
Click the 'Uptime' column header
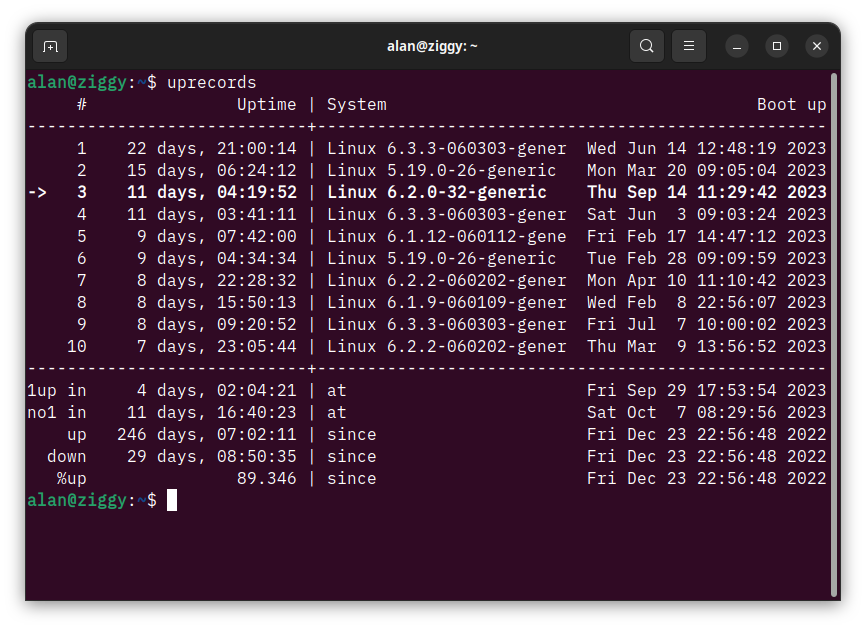click(x=266, y=104)
